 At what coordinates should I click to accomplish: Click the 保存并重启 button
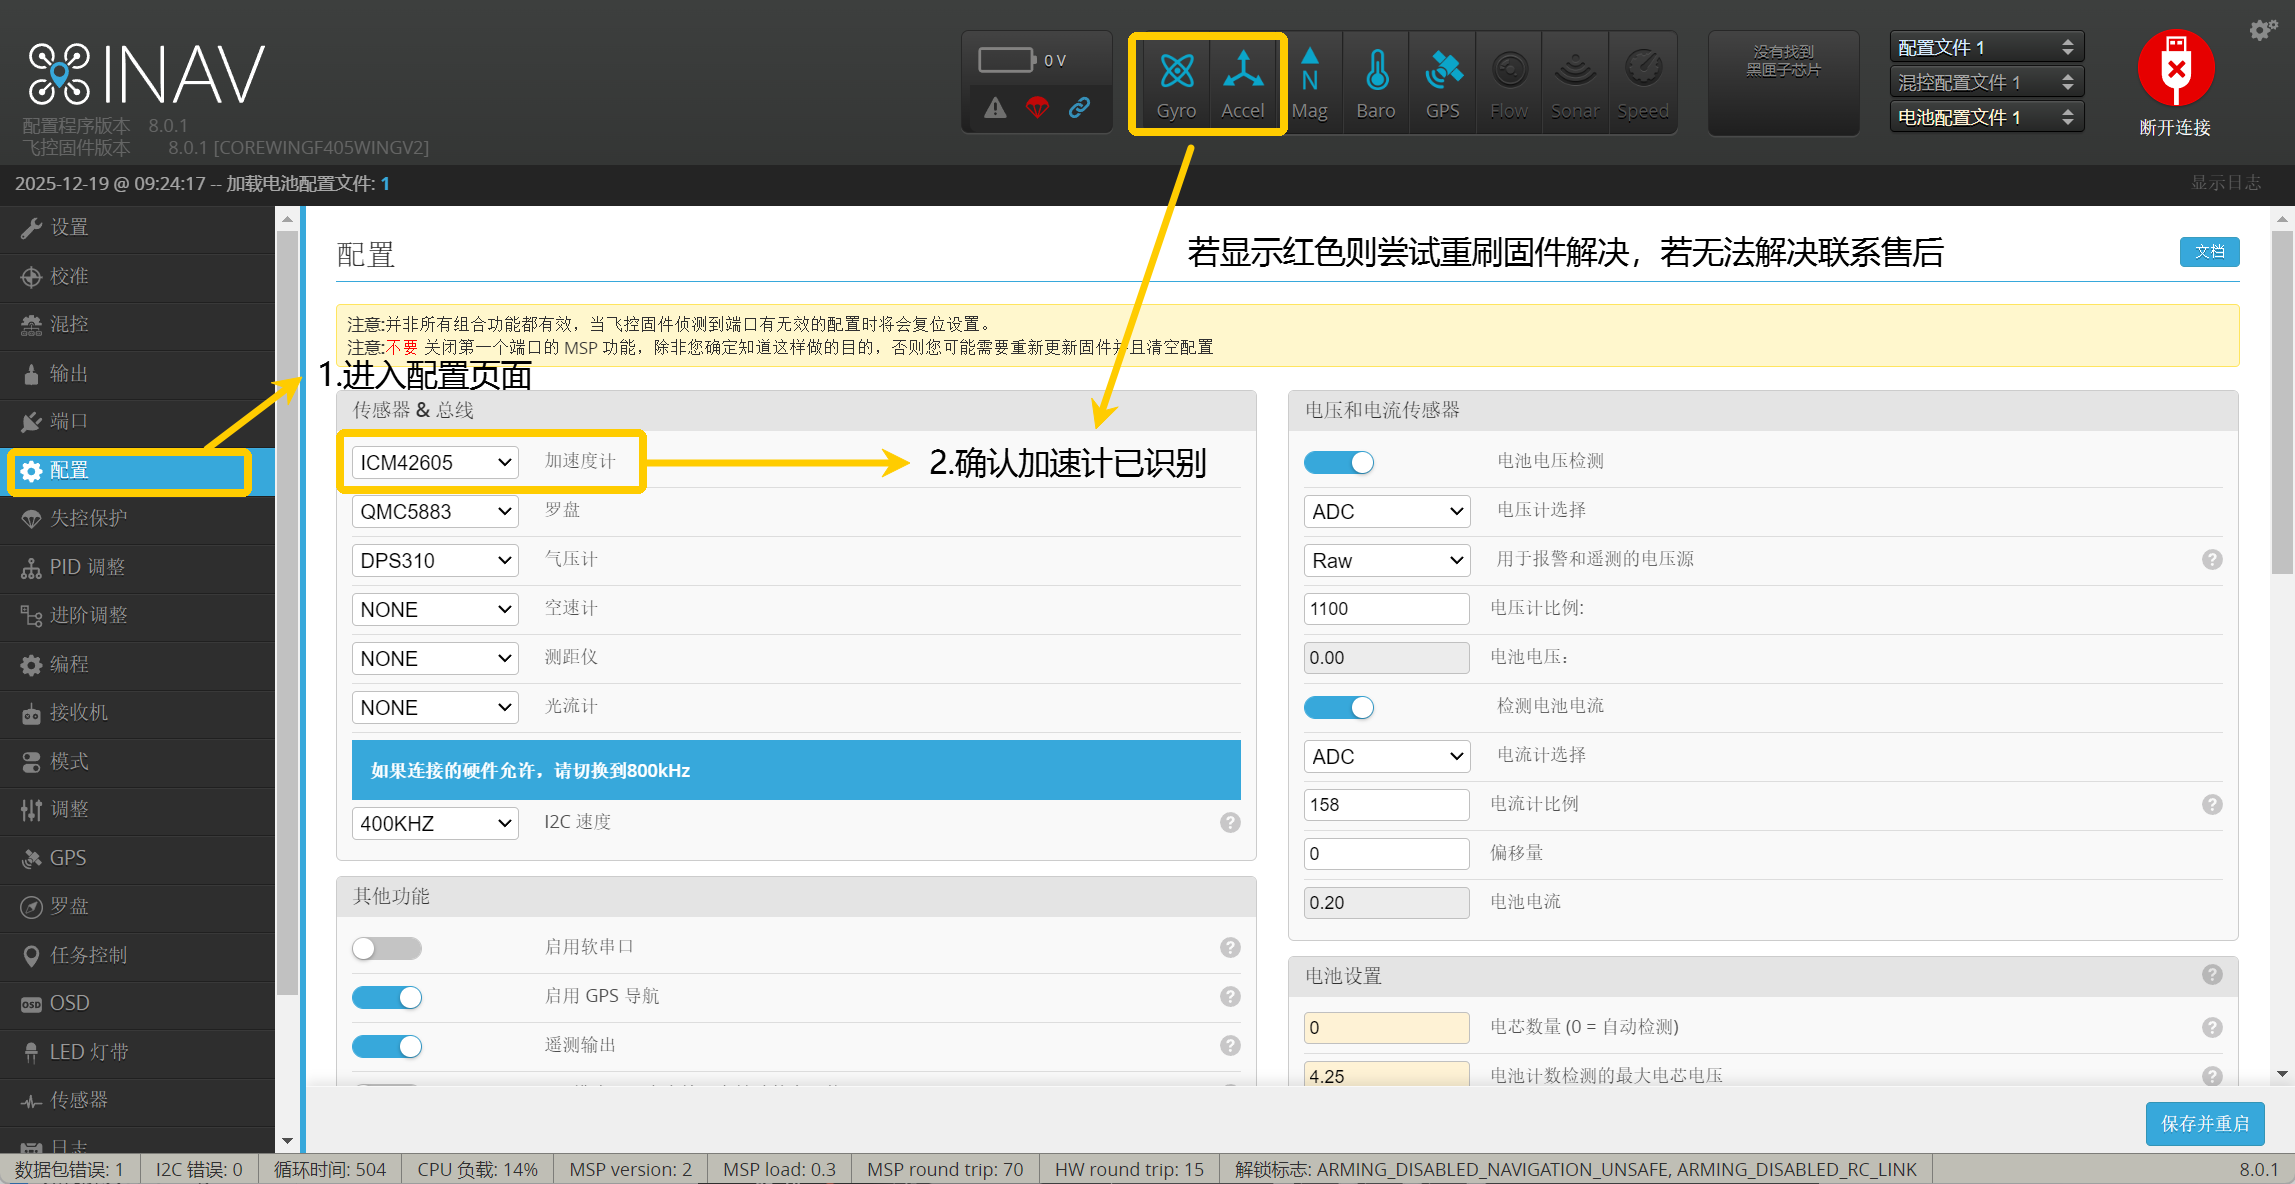coord(2204,1123)
